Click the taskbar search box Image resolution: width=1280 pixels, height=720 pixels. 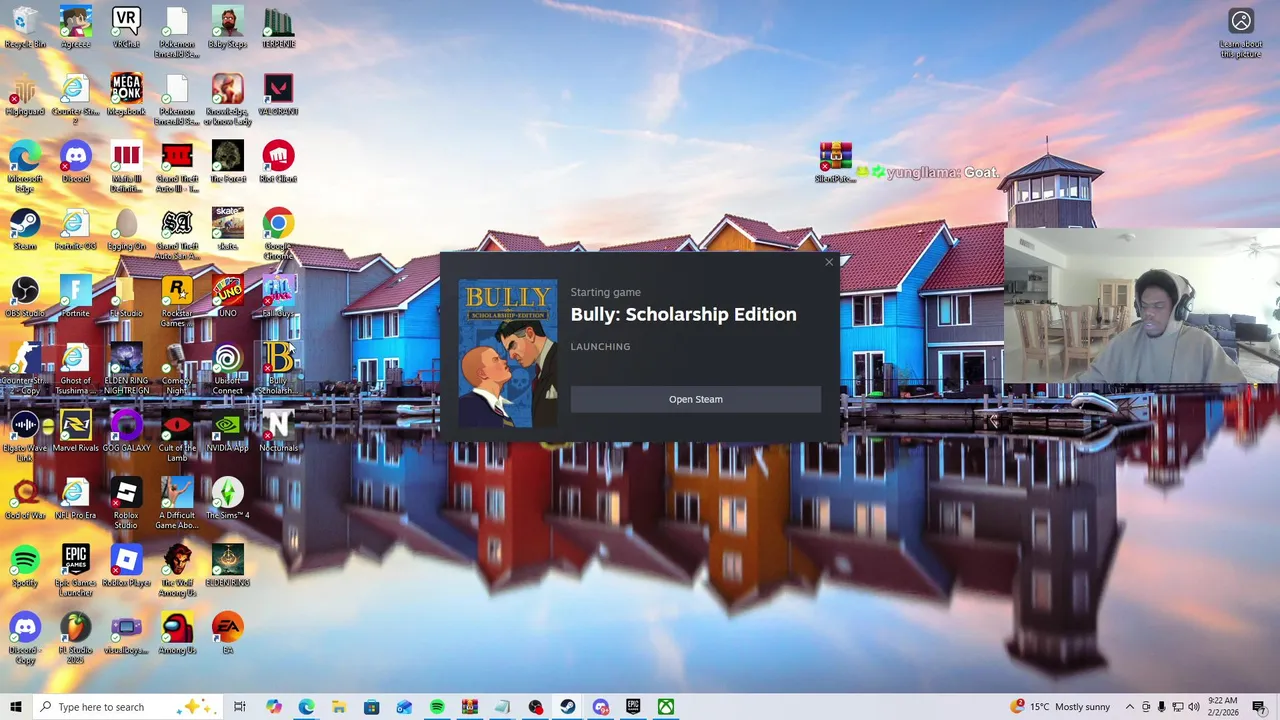point(128,707)
